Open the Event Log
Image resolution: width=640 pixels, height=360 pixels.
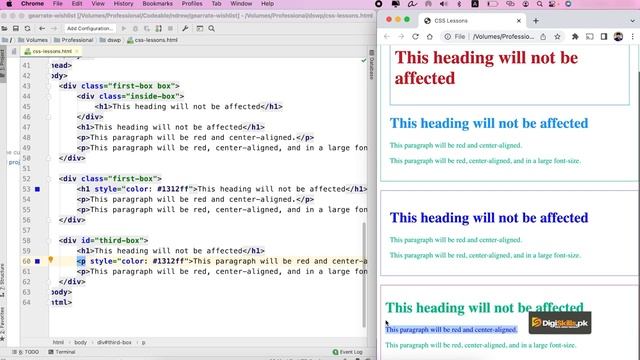coord(347,352)
